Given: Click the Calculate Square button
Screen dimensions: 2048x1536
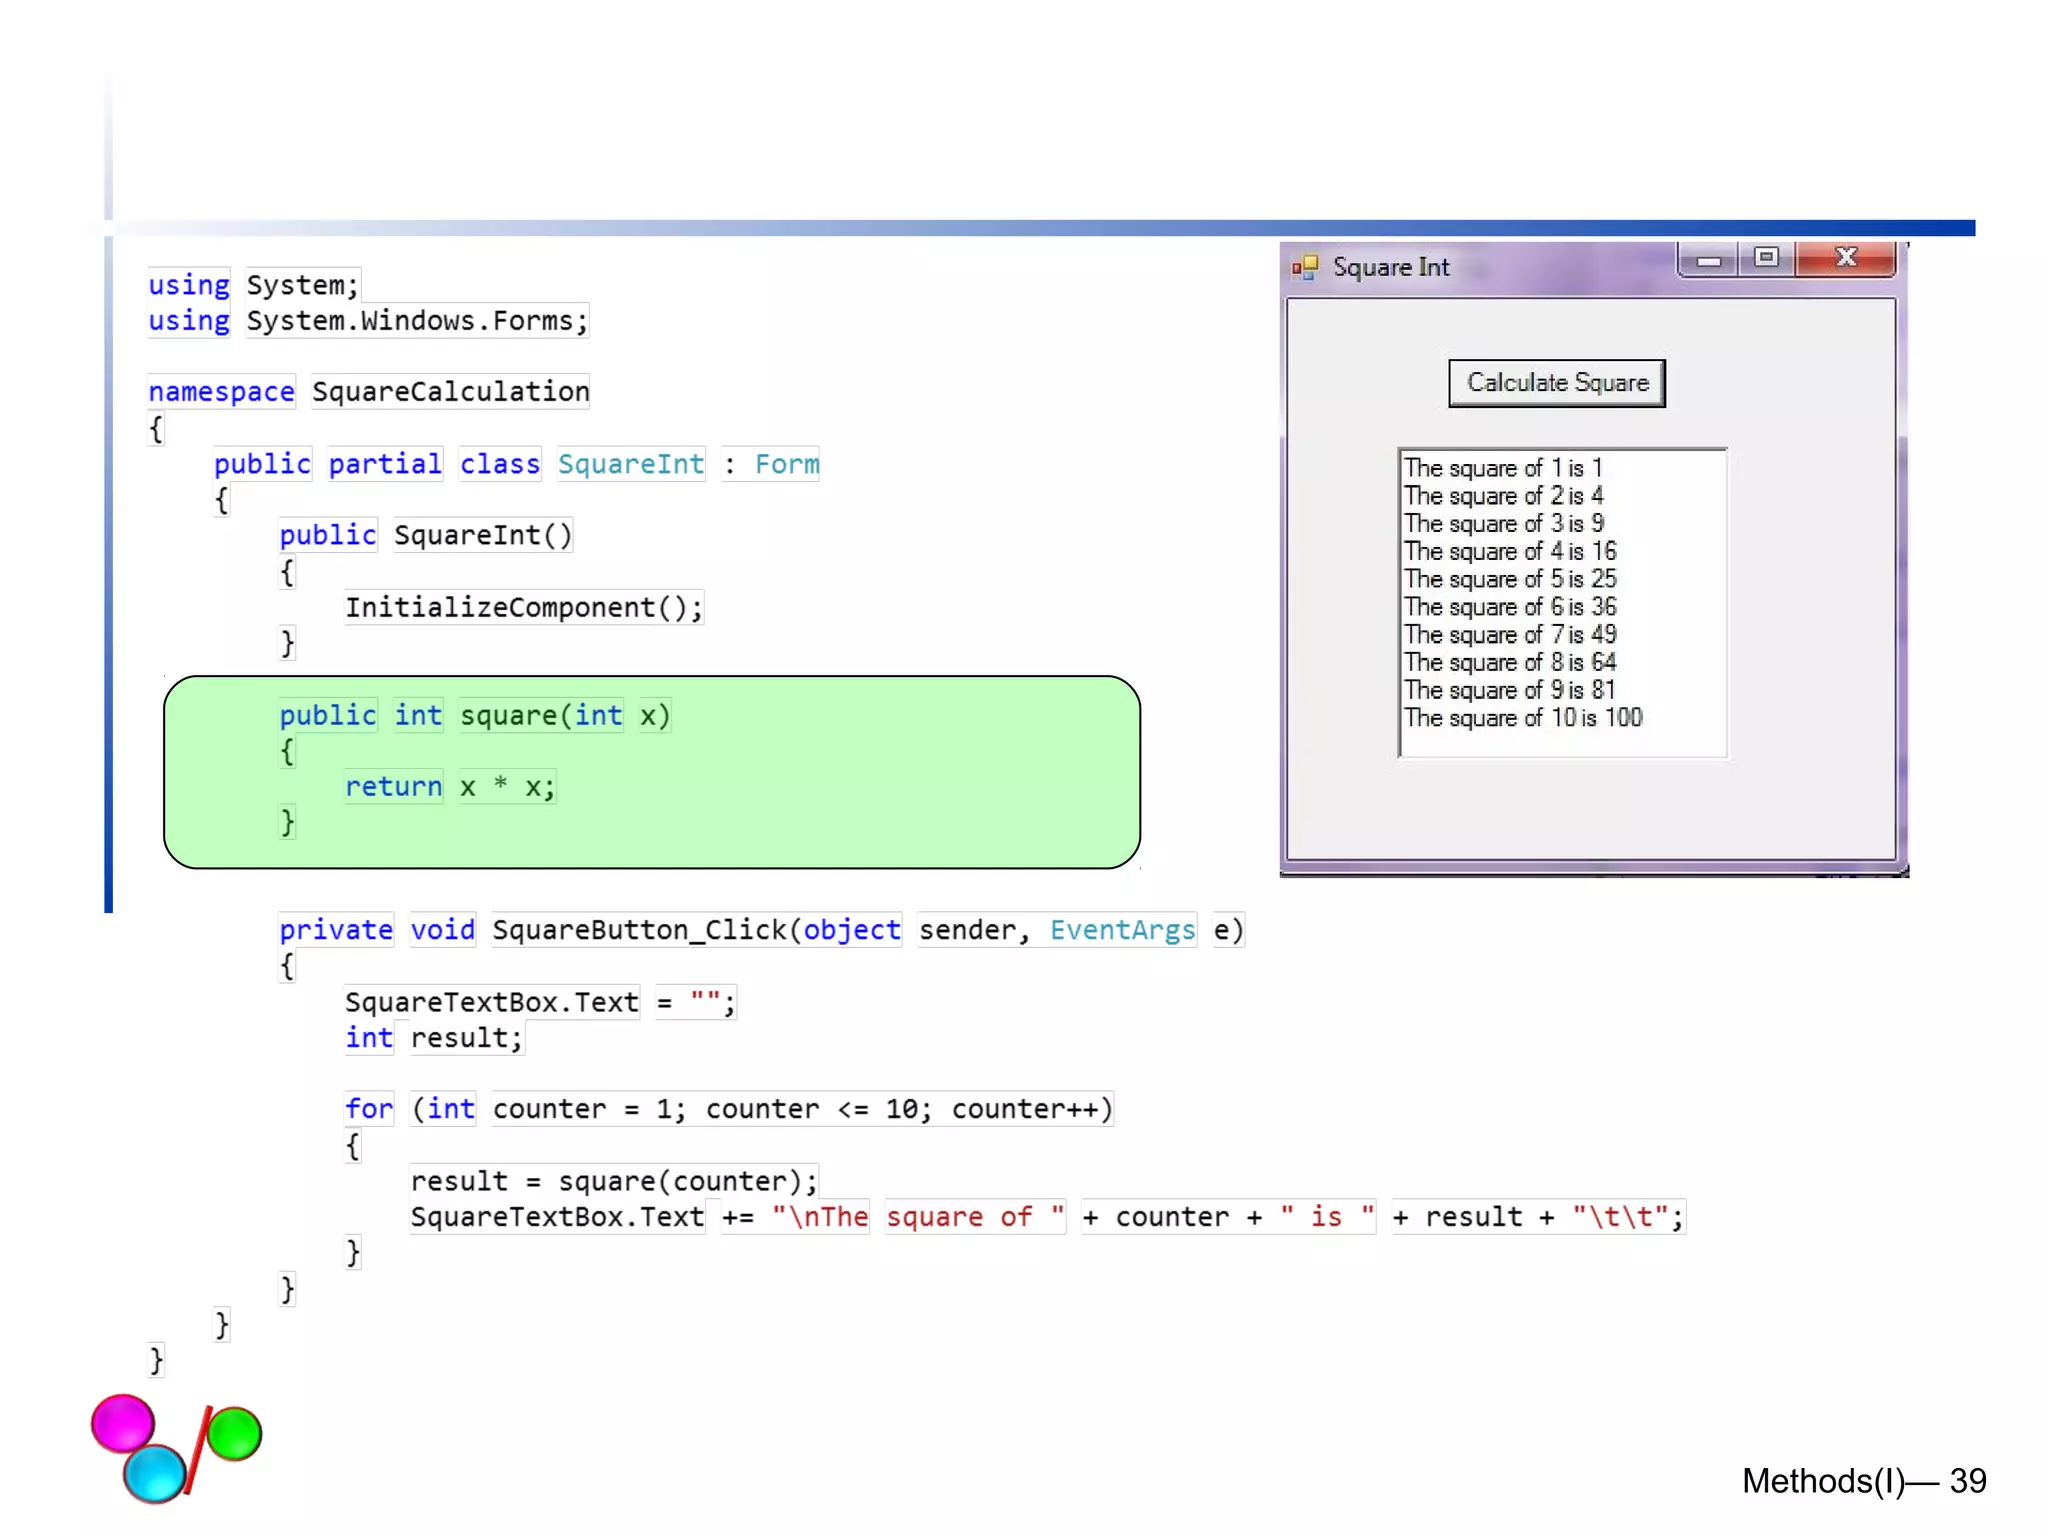Looking at the screenshot, I should tap(1556, 383).
